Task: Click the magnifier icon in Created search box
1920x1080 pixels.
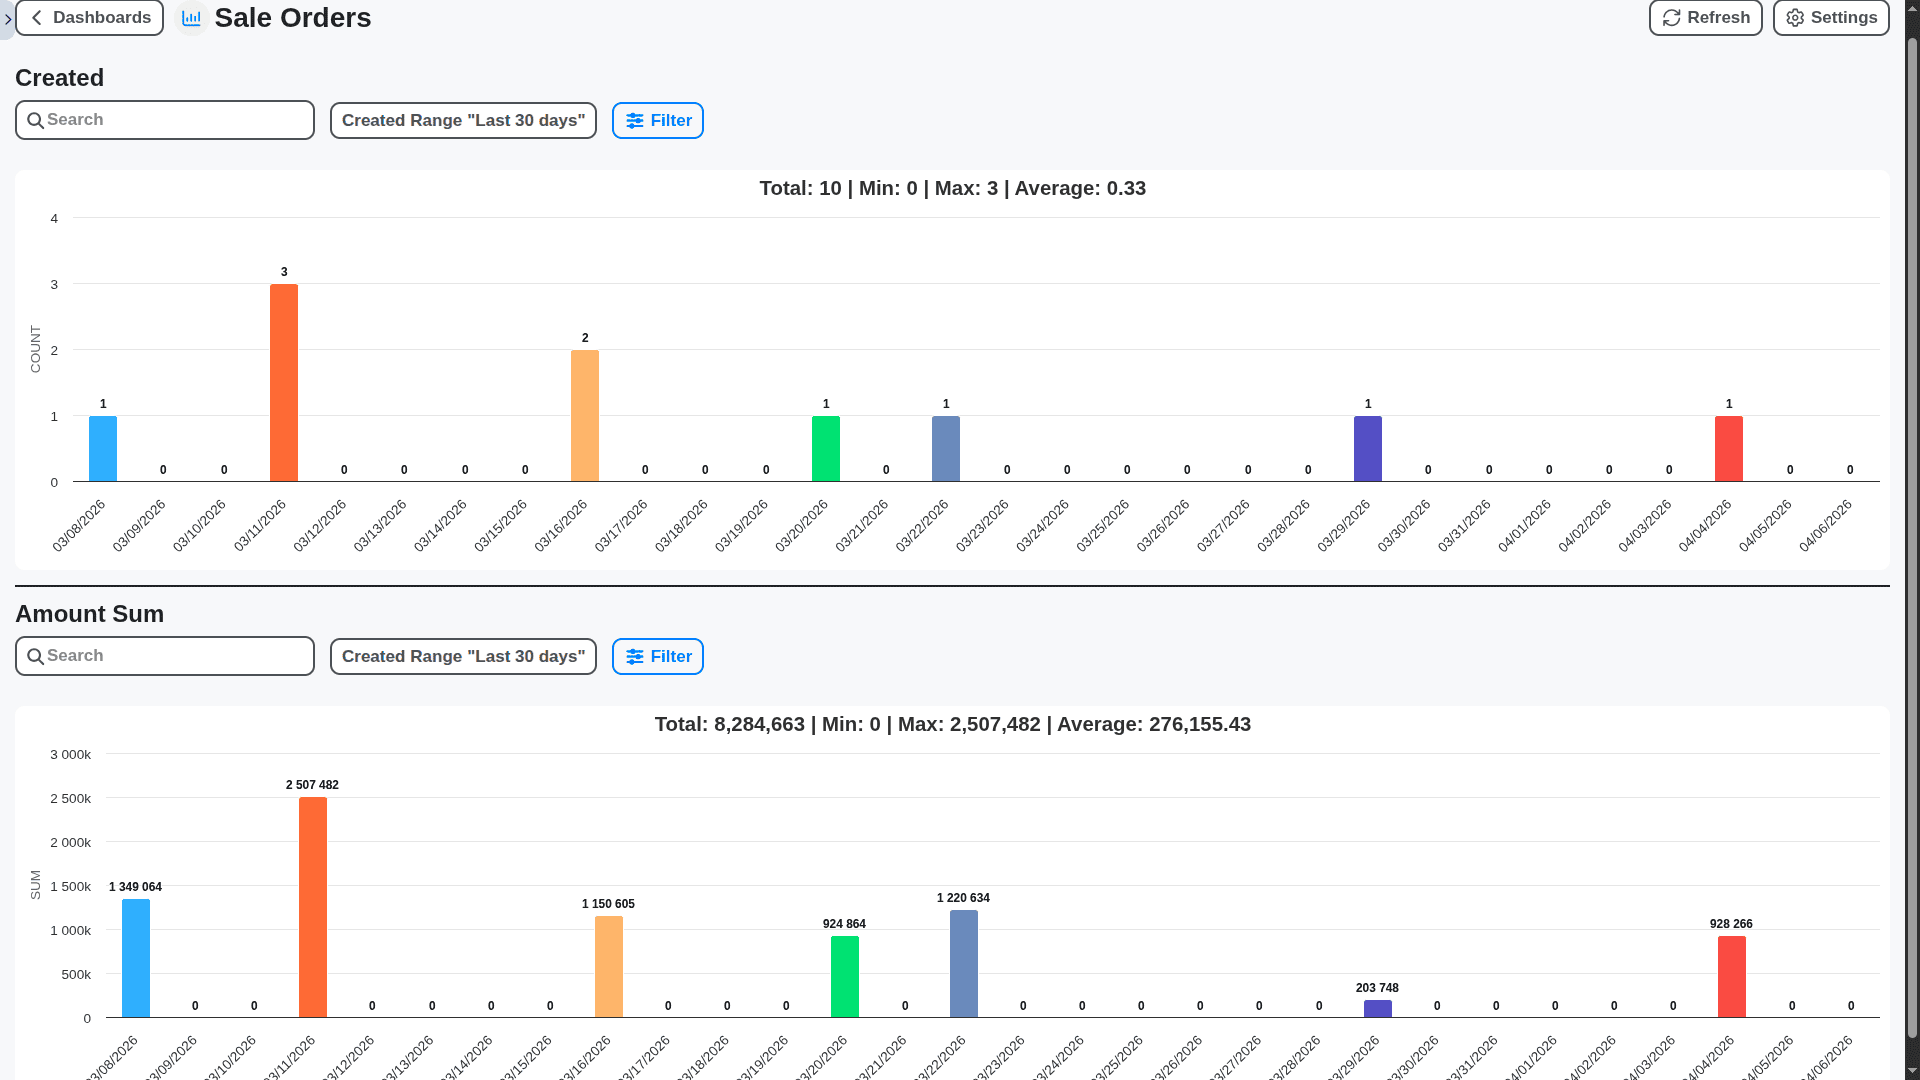Action: [x=36, y=120]
